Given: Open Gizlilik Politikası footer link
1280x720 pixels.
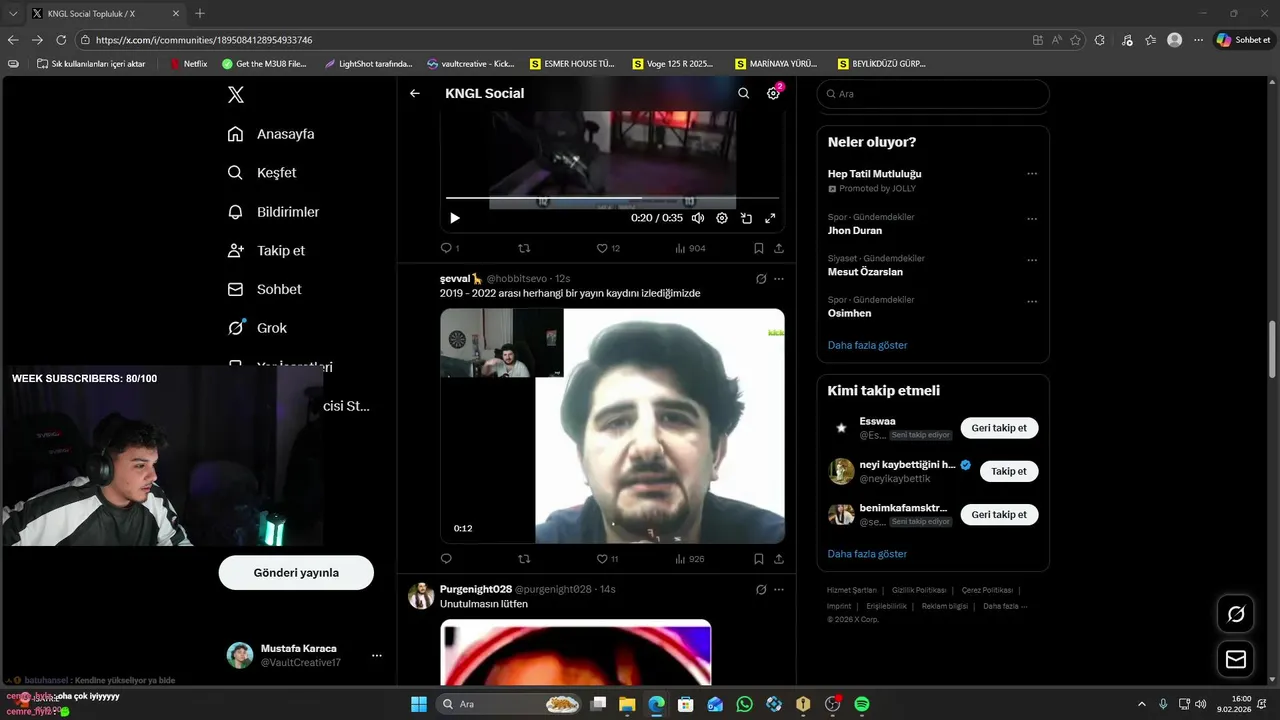Looking at the screenshot, I should (x=920, y=591).
